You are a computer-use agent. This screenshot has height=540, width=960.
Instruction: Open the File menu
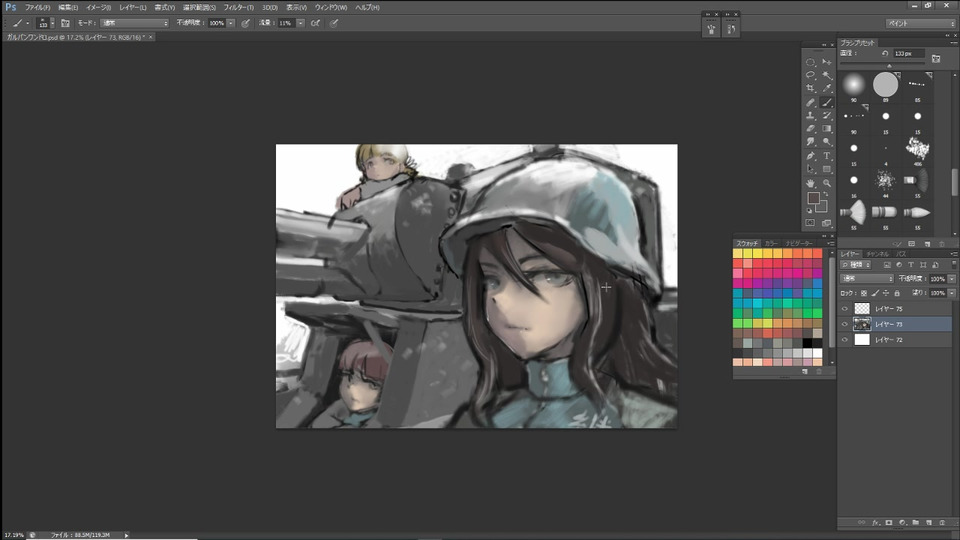pos(37,7)
